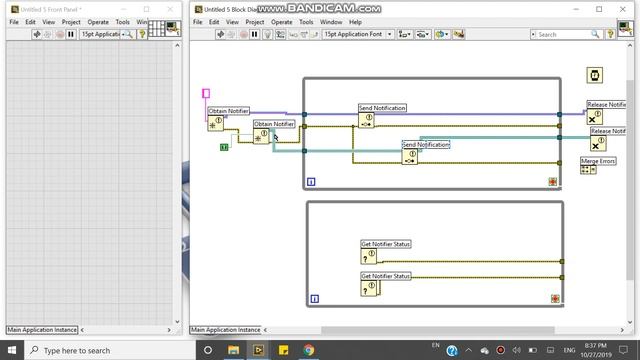The image size is (640, 360).
Task: Open Help menu in Block Diagram
Action: 355,22
